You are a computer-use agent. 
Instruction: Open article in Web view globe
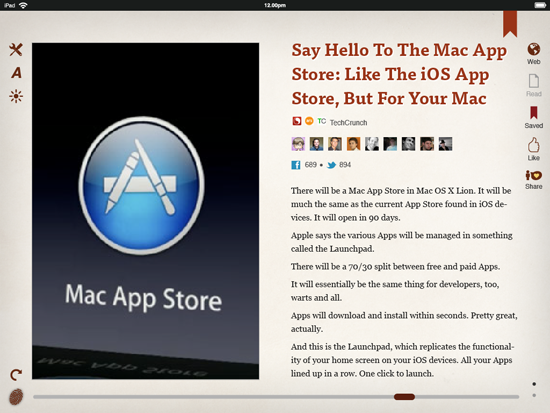[x=534, y=53]
